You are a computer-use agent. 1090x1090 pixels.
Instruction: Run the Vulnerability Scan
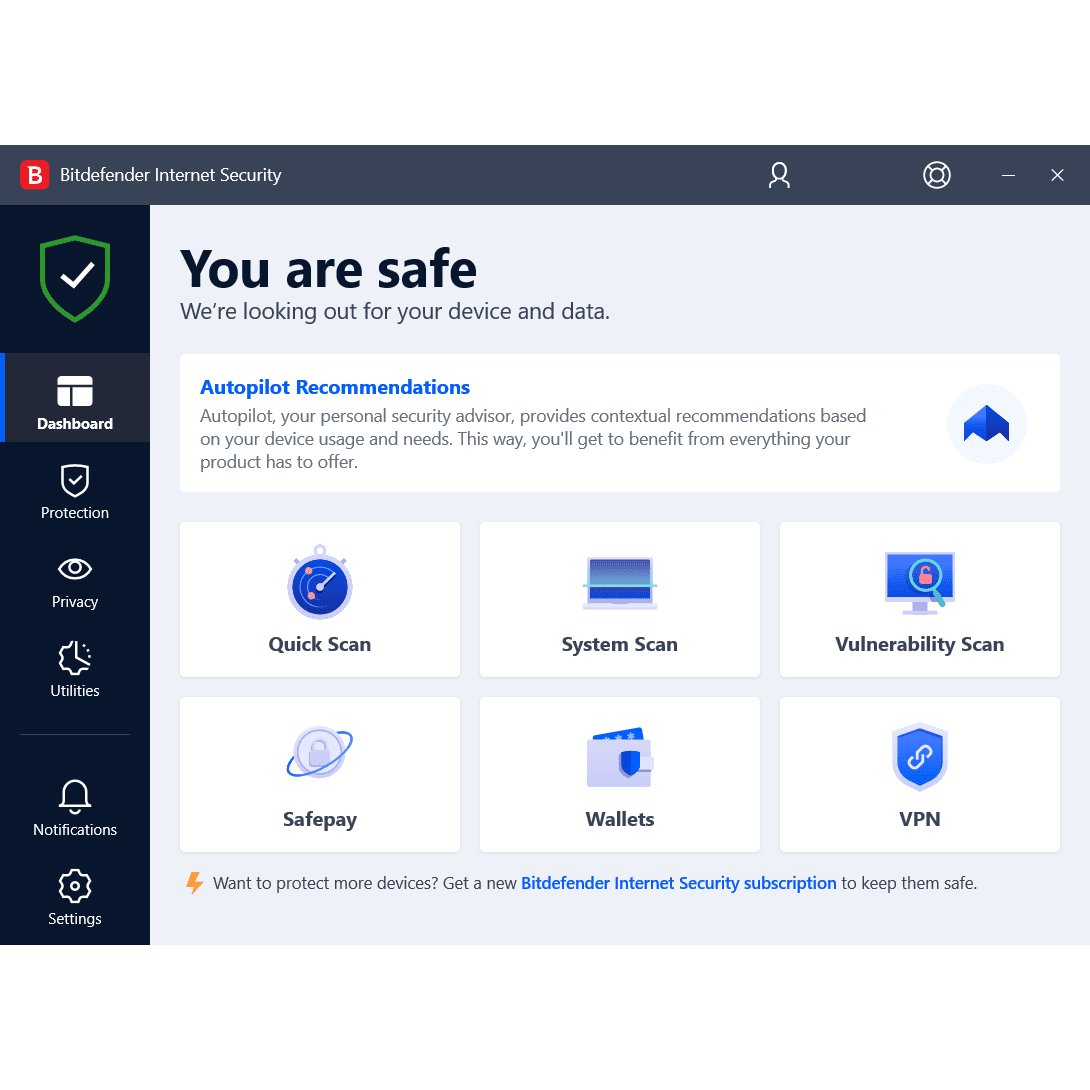[x=920, y=599]
